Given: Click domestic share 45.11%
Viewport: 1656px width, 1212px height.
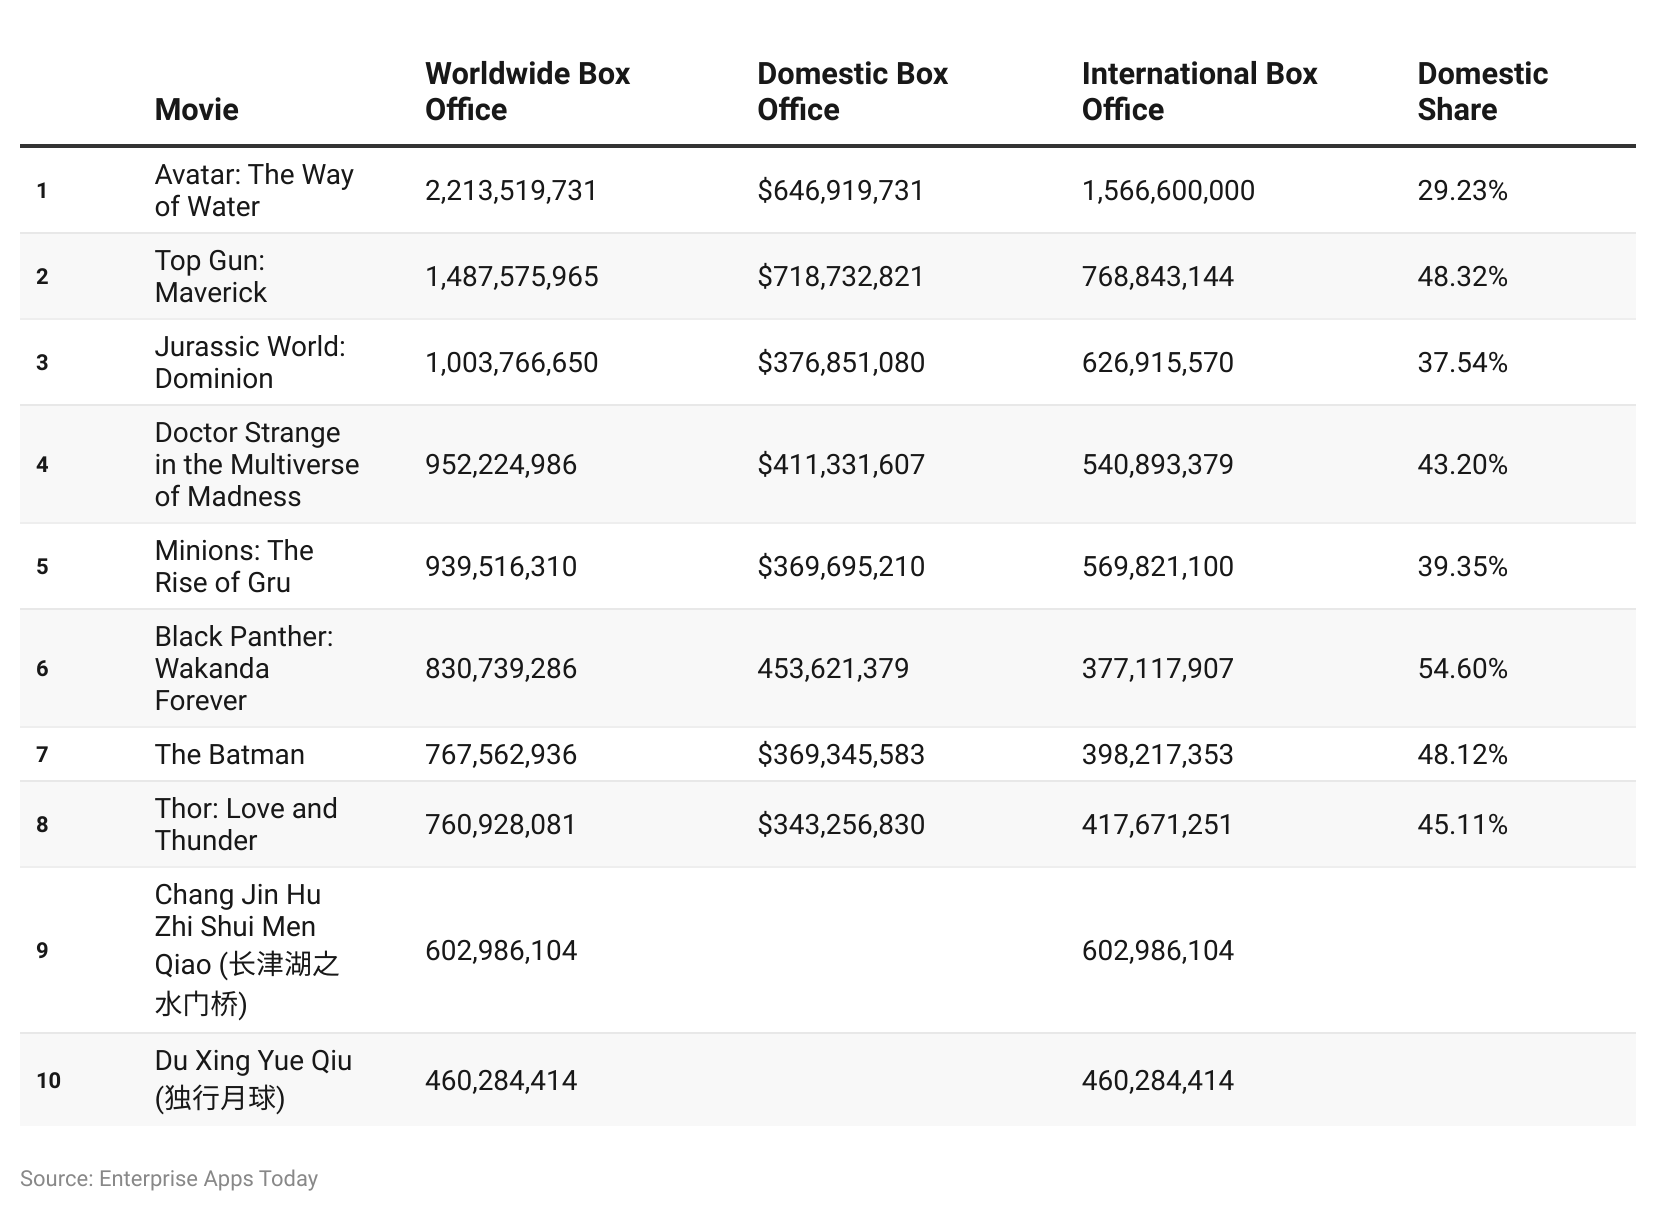Looking at the screenshot, I should [x=1462, y=824].
